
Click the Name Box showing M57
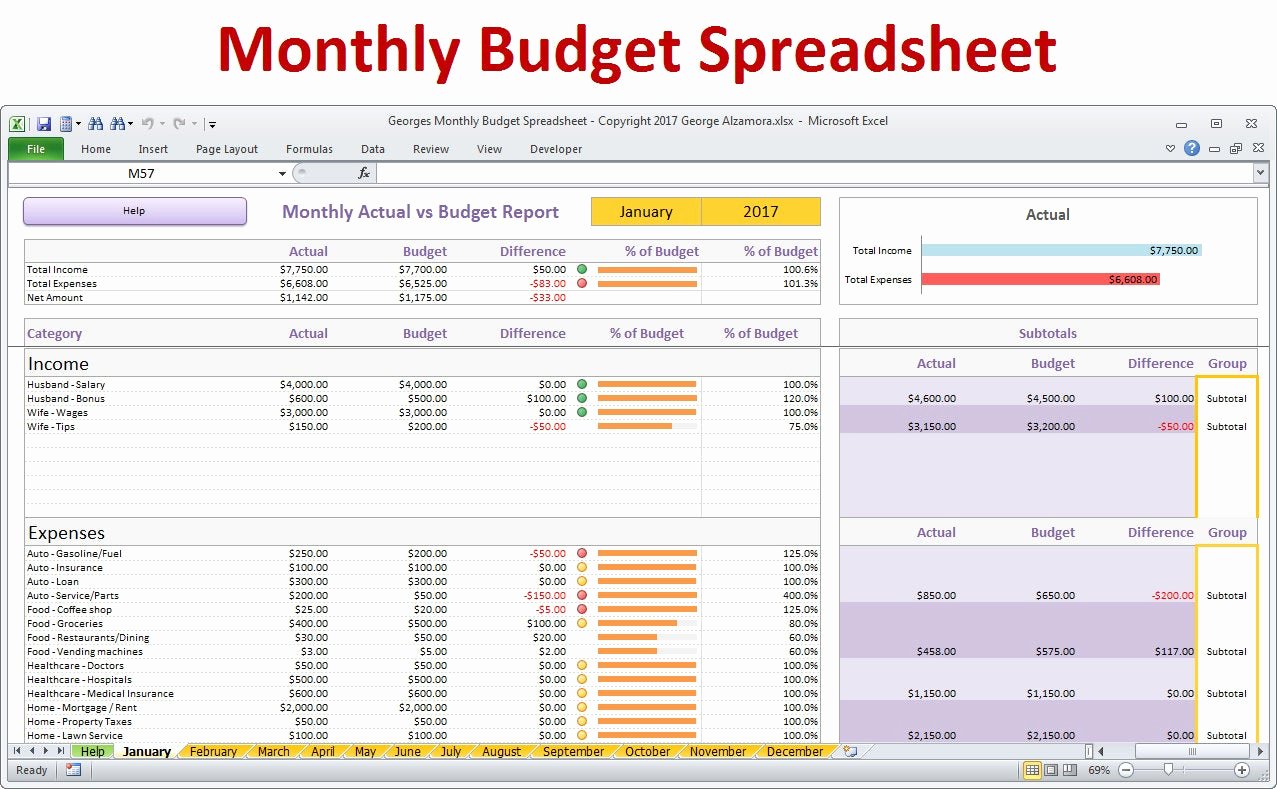pos(141,173)
